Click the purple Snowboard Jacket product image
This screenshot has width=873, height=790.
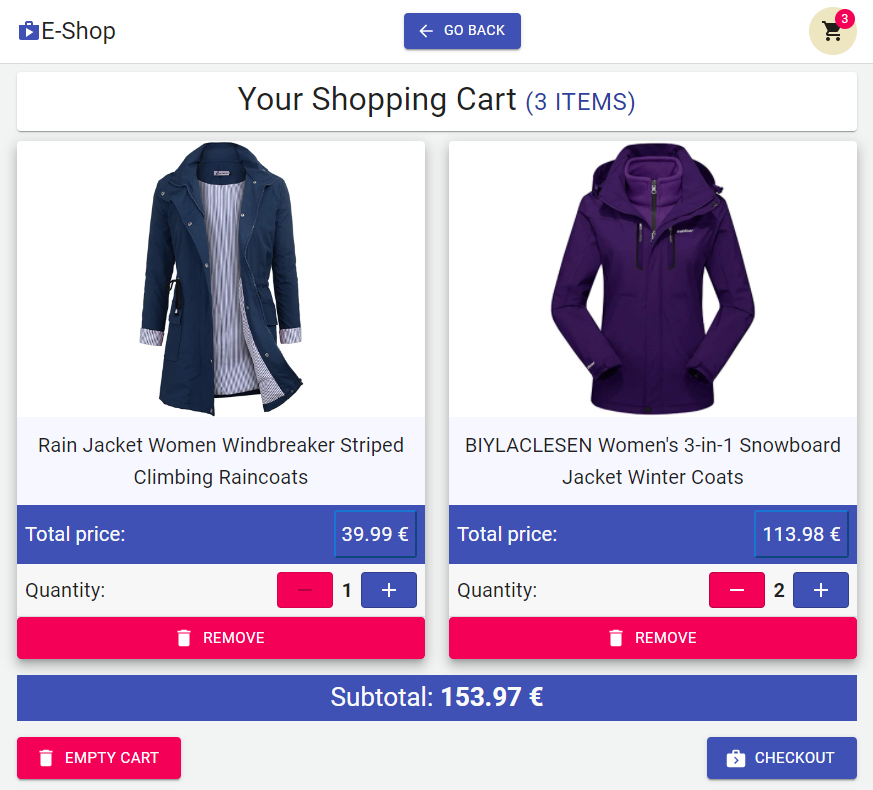tap(653, 278)
